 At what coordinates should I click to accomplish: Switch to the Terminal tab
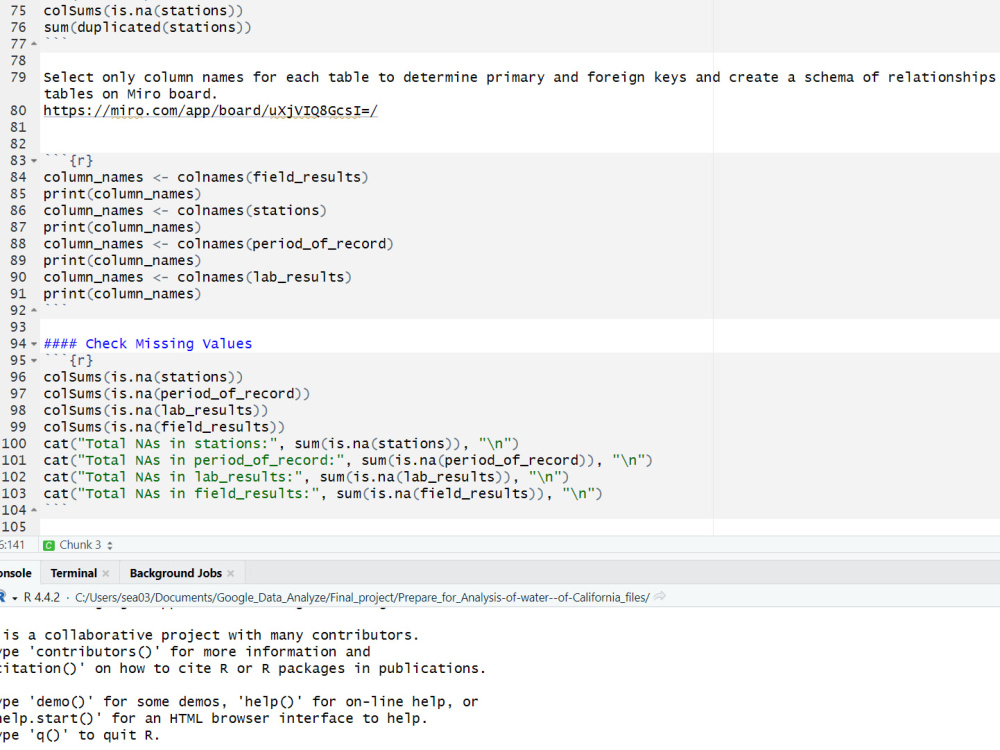pyautogui.click(x=73, y=573)
